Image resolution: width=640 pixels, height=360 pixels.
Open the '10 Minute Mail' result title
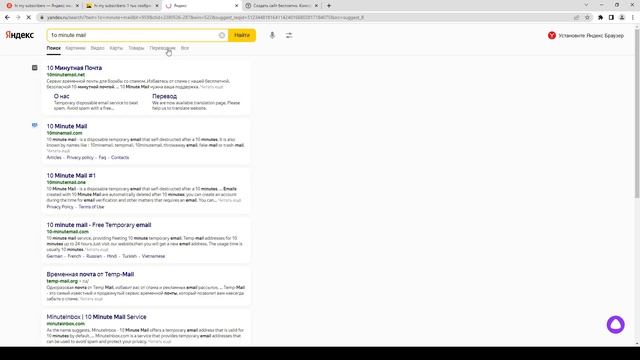tap(67, 126)
